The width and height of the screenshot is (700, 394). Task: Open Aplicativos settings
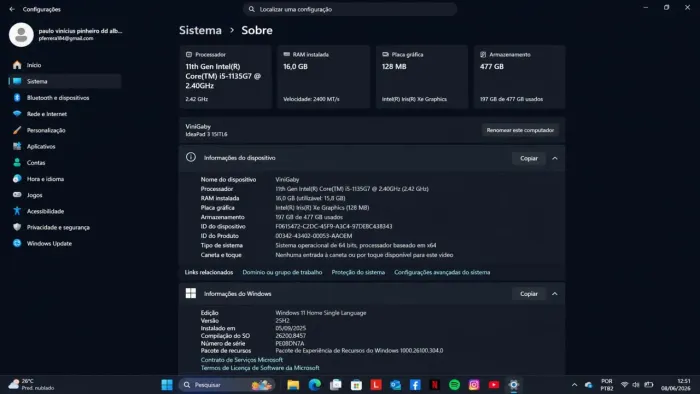coord(65,146)
